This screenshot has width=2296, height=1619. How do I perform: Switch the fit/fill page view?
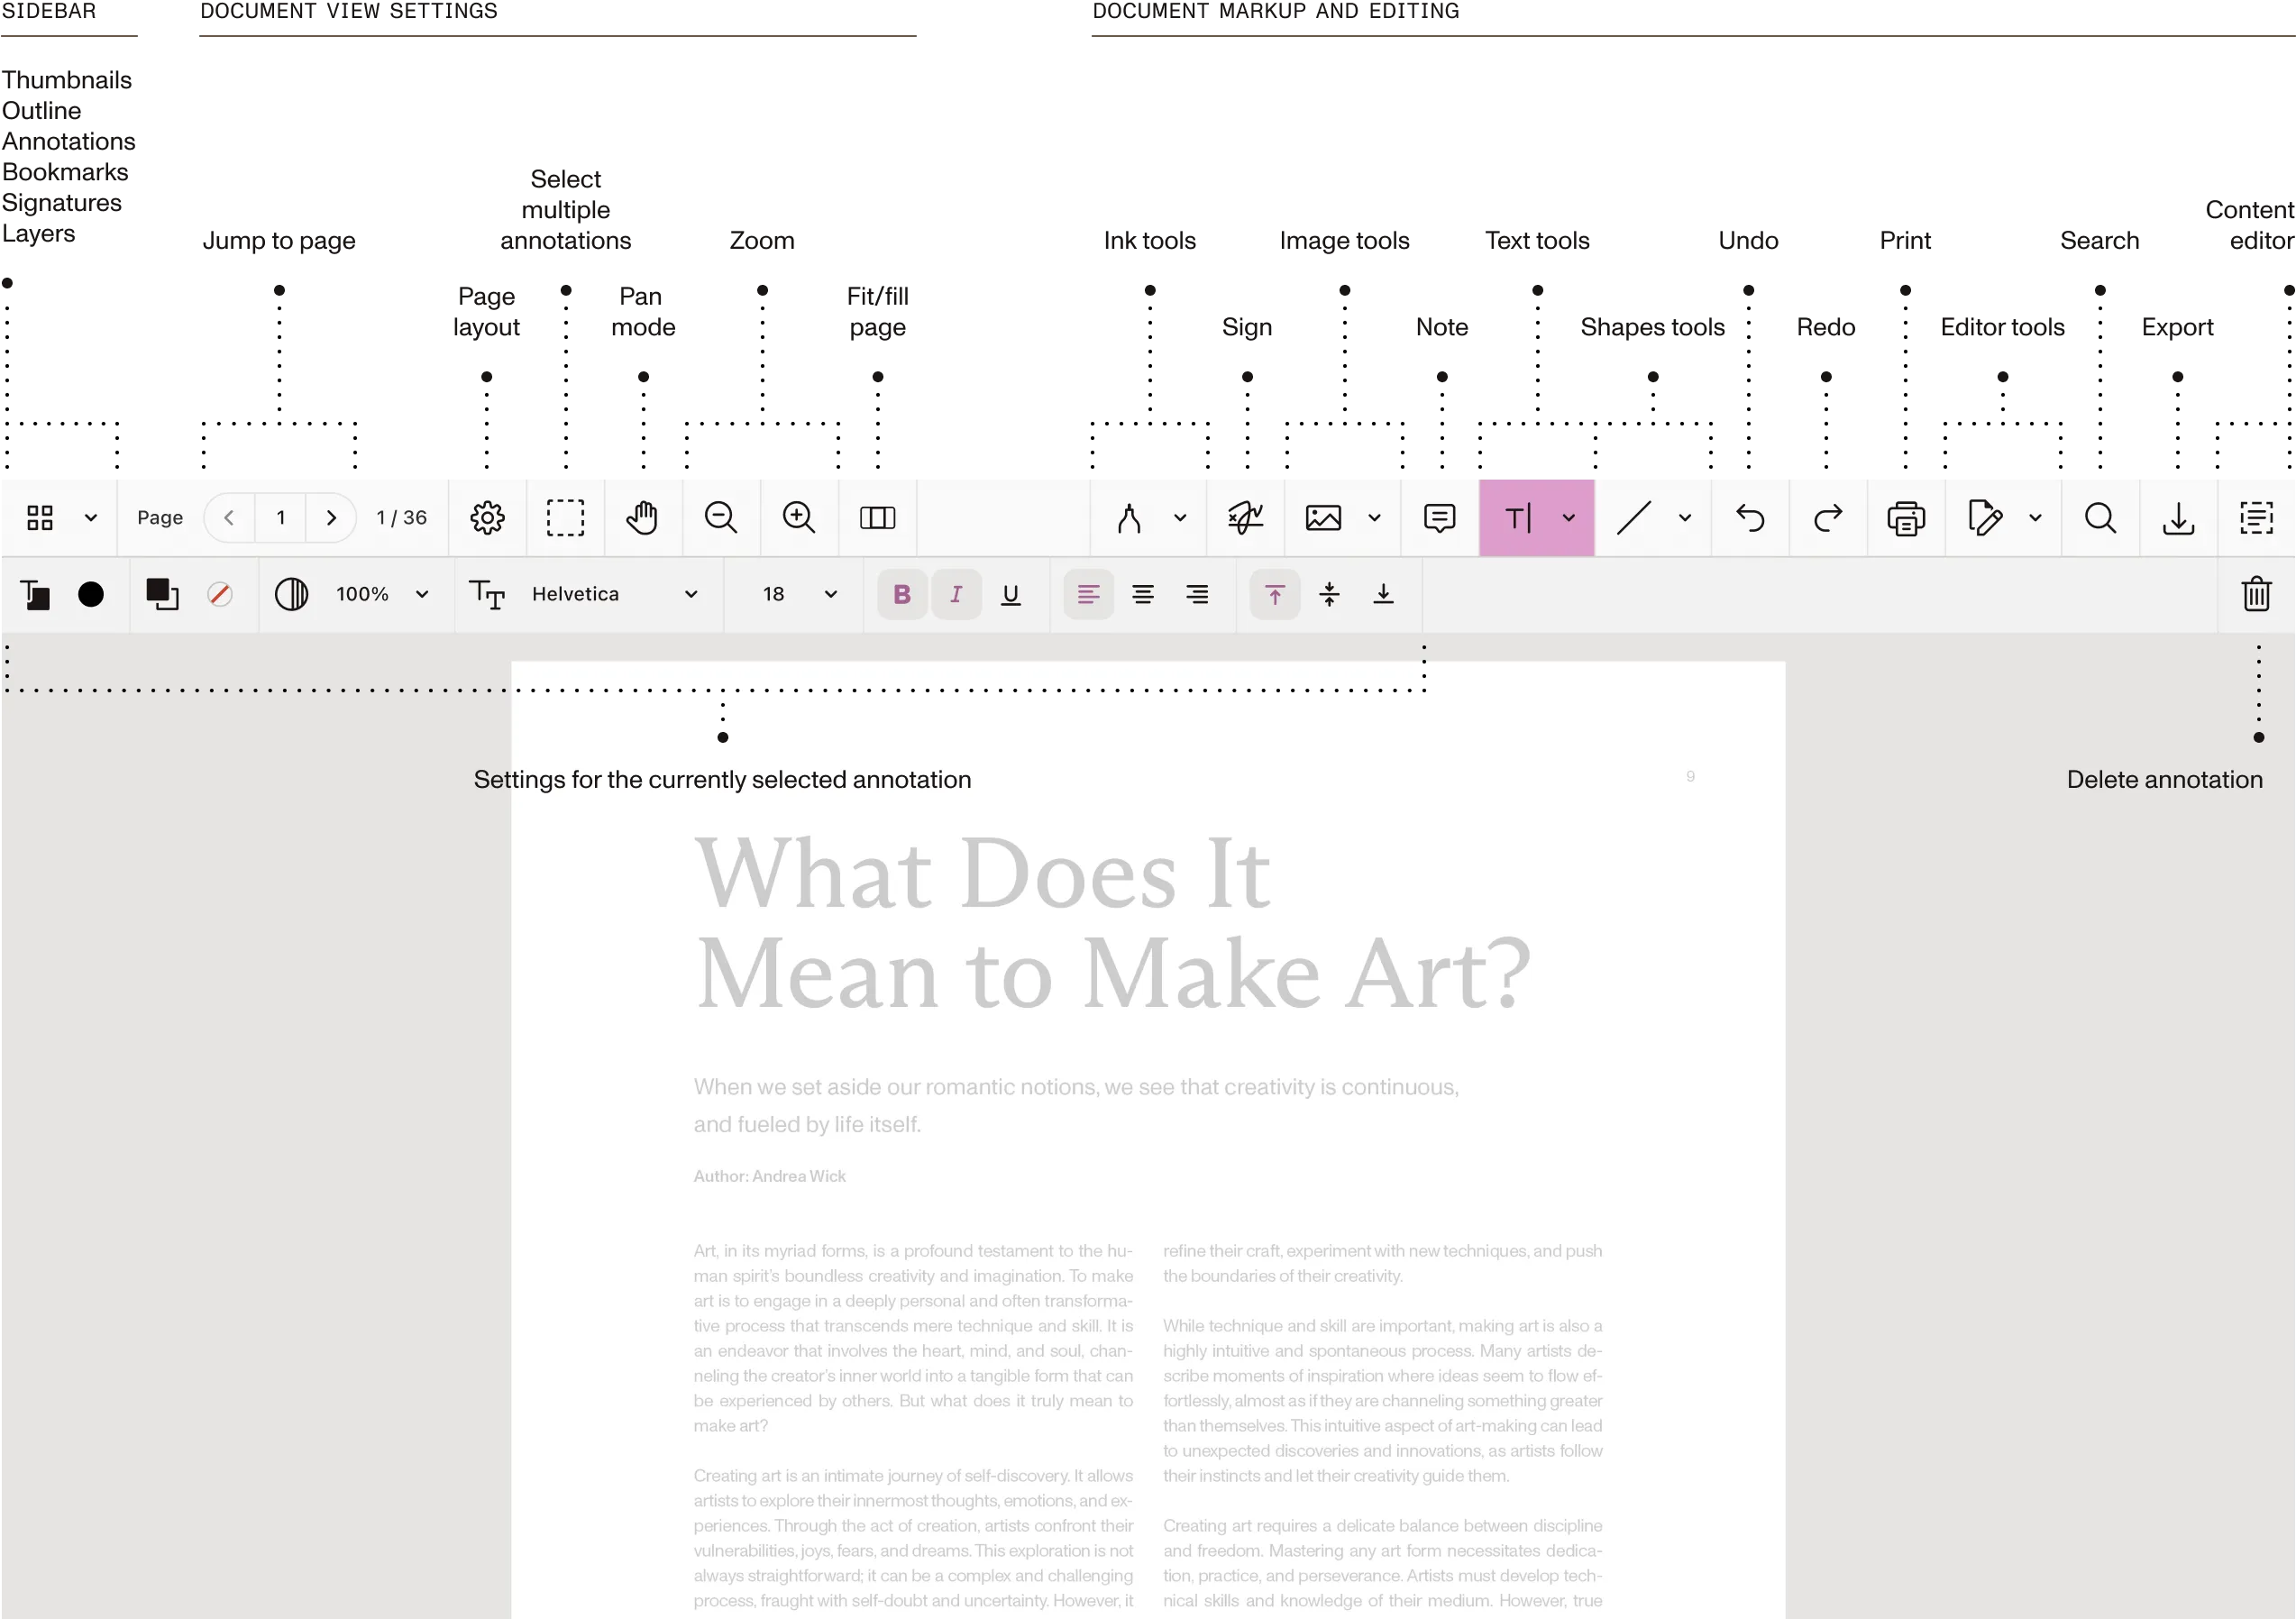click(x=877, y=517)
